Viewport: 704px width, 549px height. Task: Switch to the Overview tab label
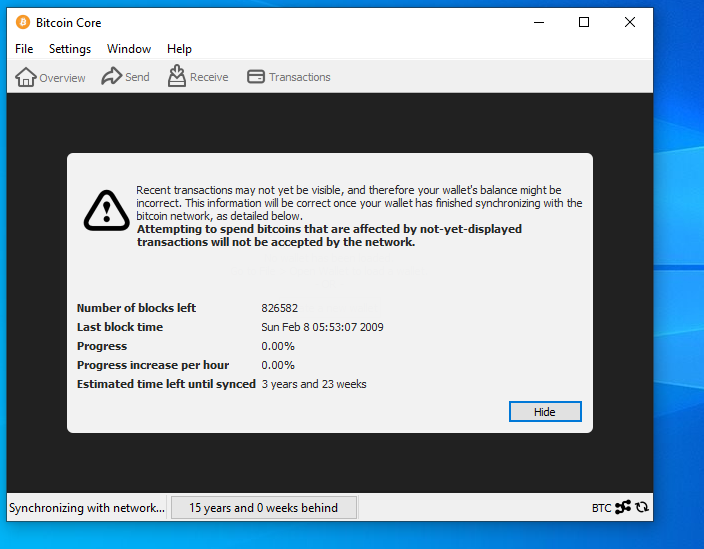62,78
